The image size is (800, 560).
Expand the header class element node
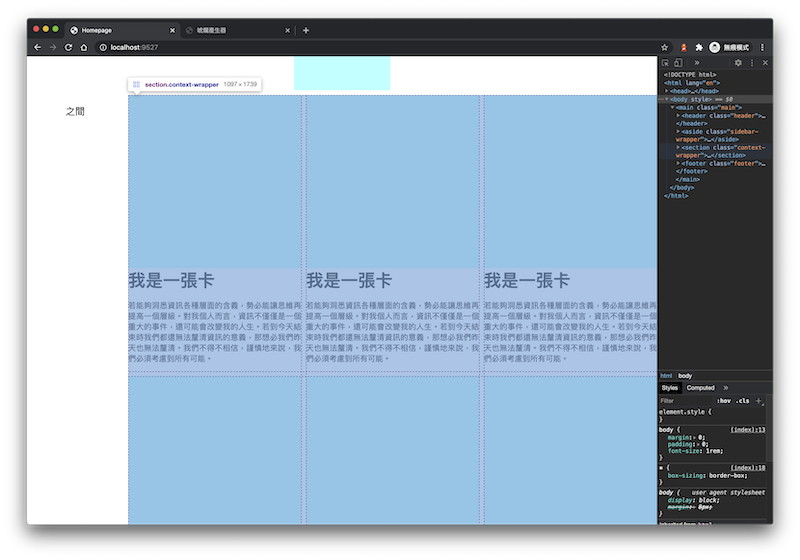coord(678,115)
